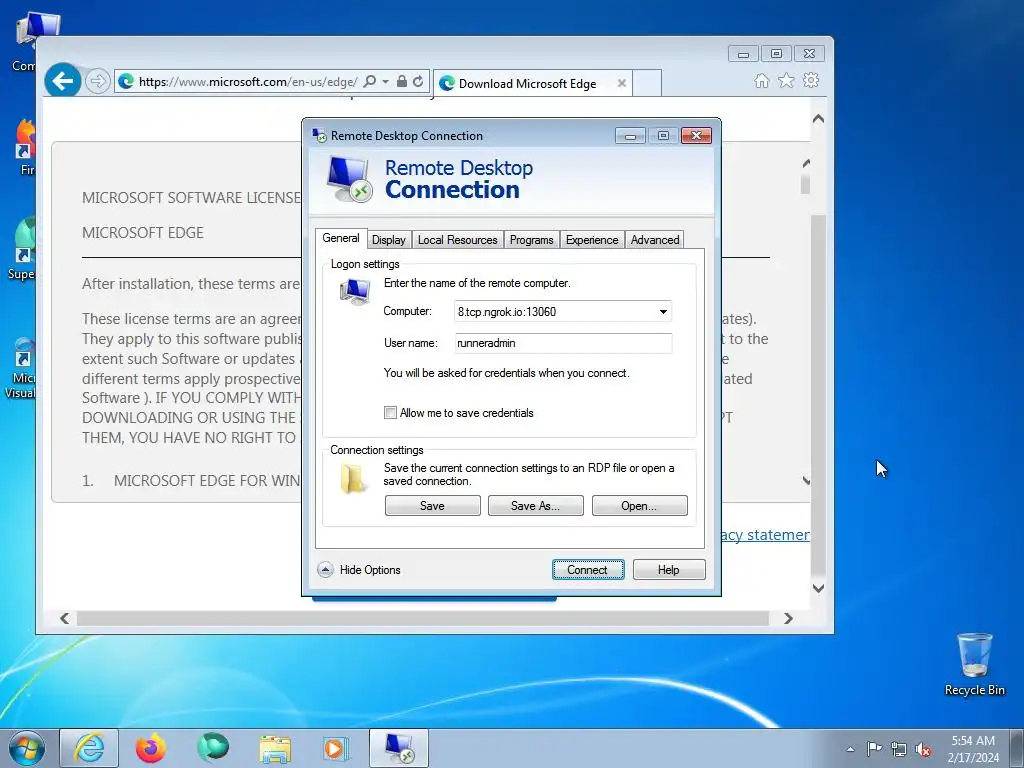Open the clock showing 5:54 AM
This screenshot has width=1024, height=768.
pyautogui.click(x=973, y=749)
